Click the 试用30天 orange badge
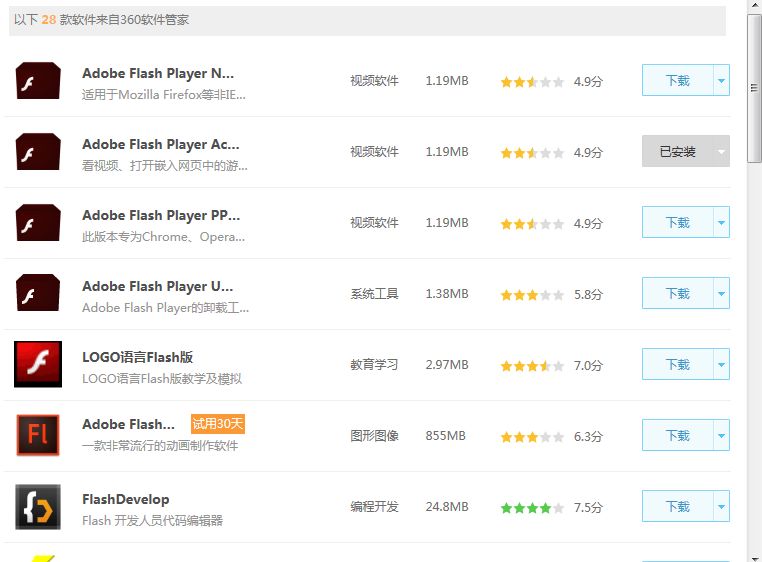Screen dimensions: 762x562 coord(218,424)
